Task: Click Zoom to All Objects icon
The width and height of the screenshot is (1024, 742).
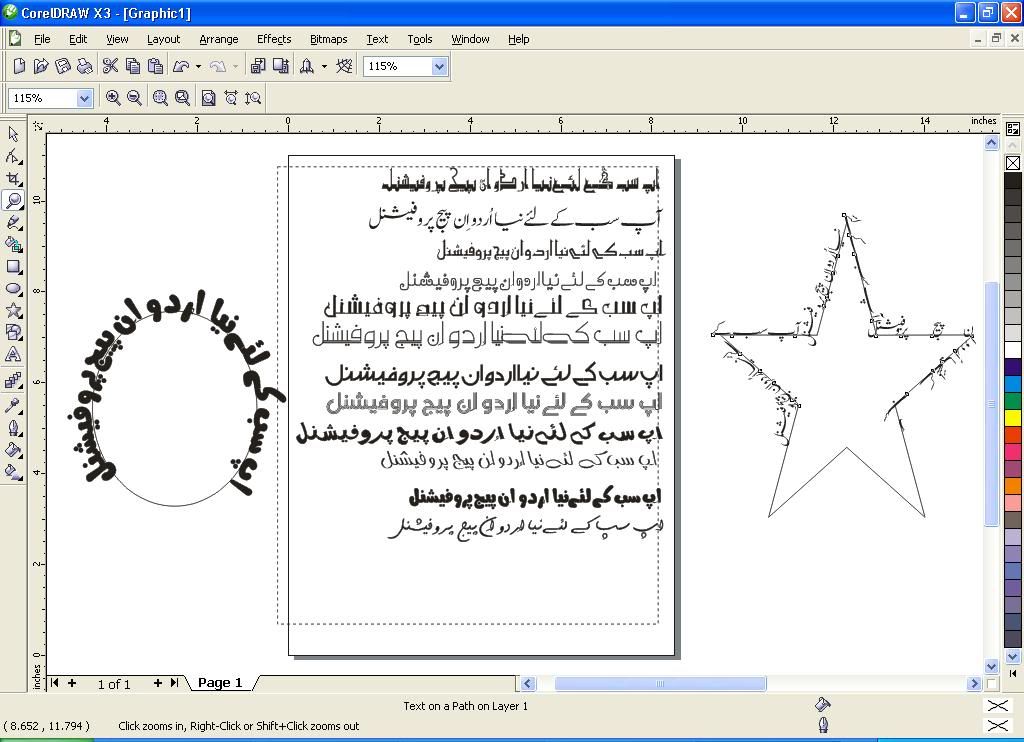Action: click(182, 98)
